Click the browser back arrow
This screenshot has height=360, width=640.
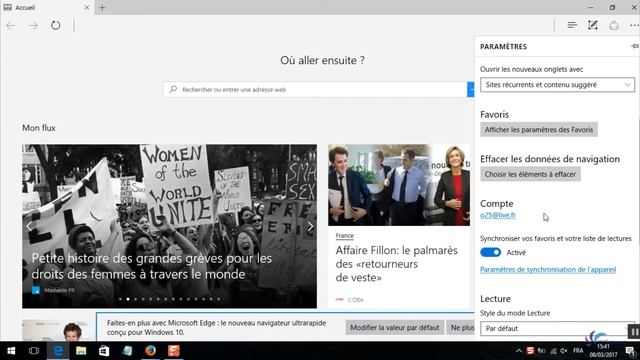[11, 26]
